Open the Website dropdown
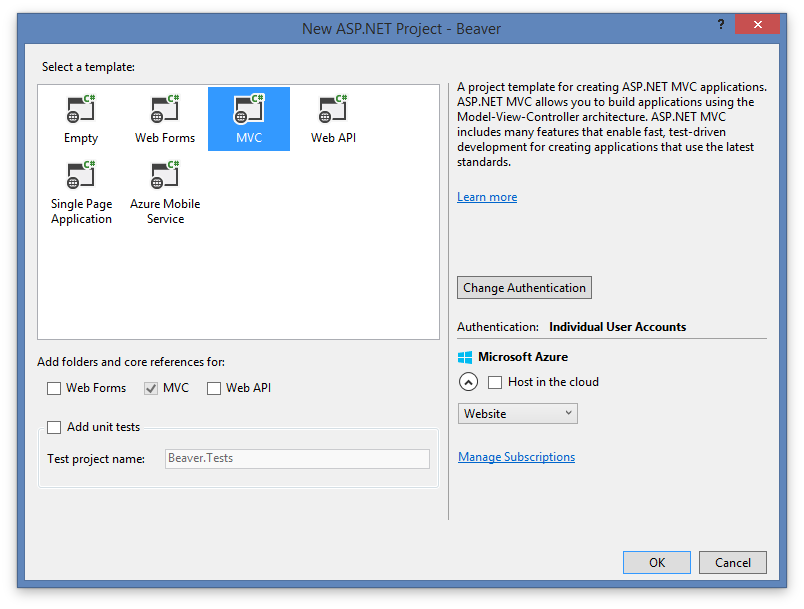 (517, 414)
